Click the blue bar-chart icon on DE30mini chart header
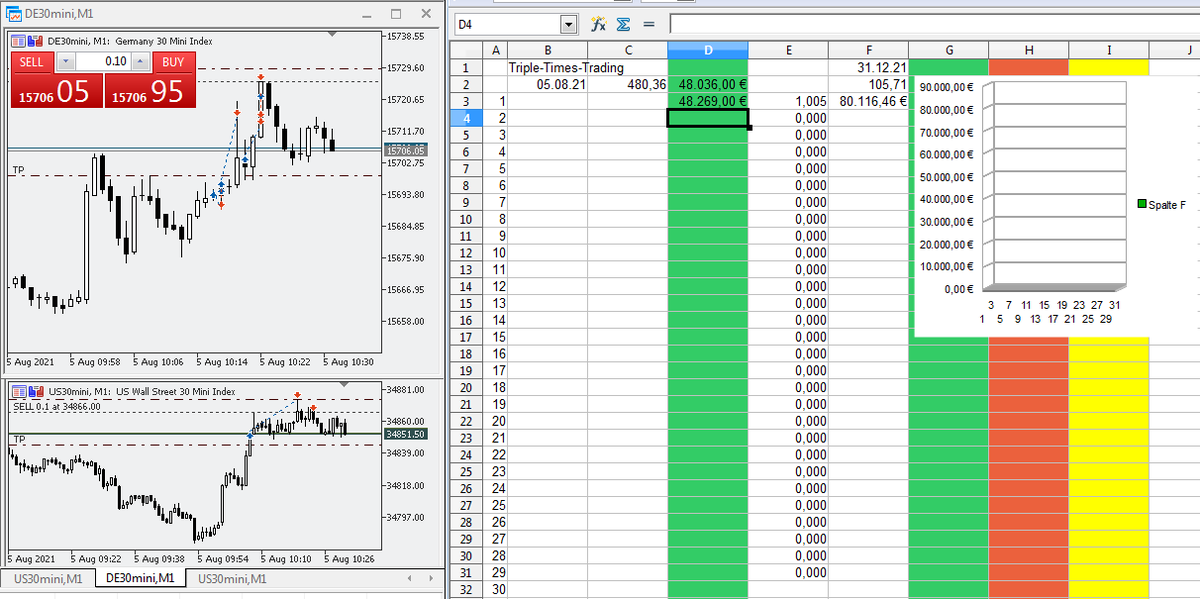The width and height of the screenshot is (1200, 599). click(31, 41)
